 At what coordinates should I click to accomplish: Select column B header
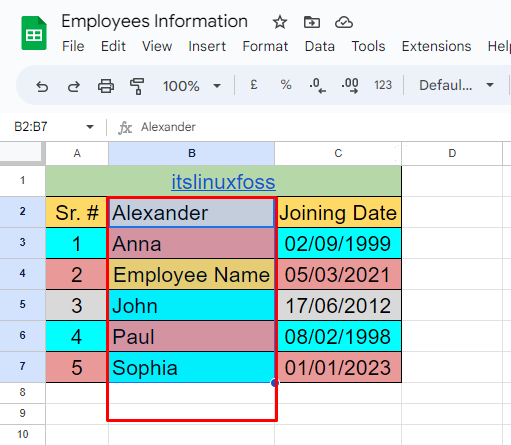tap(192, 153)
